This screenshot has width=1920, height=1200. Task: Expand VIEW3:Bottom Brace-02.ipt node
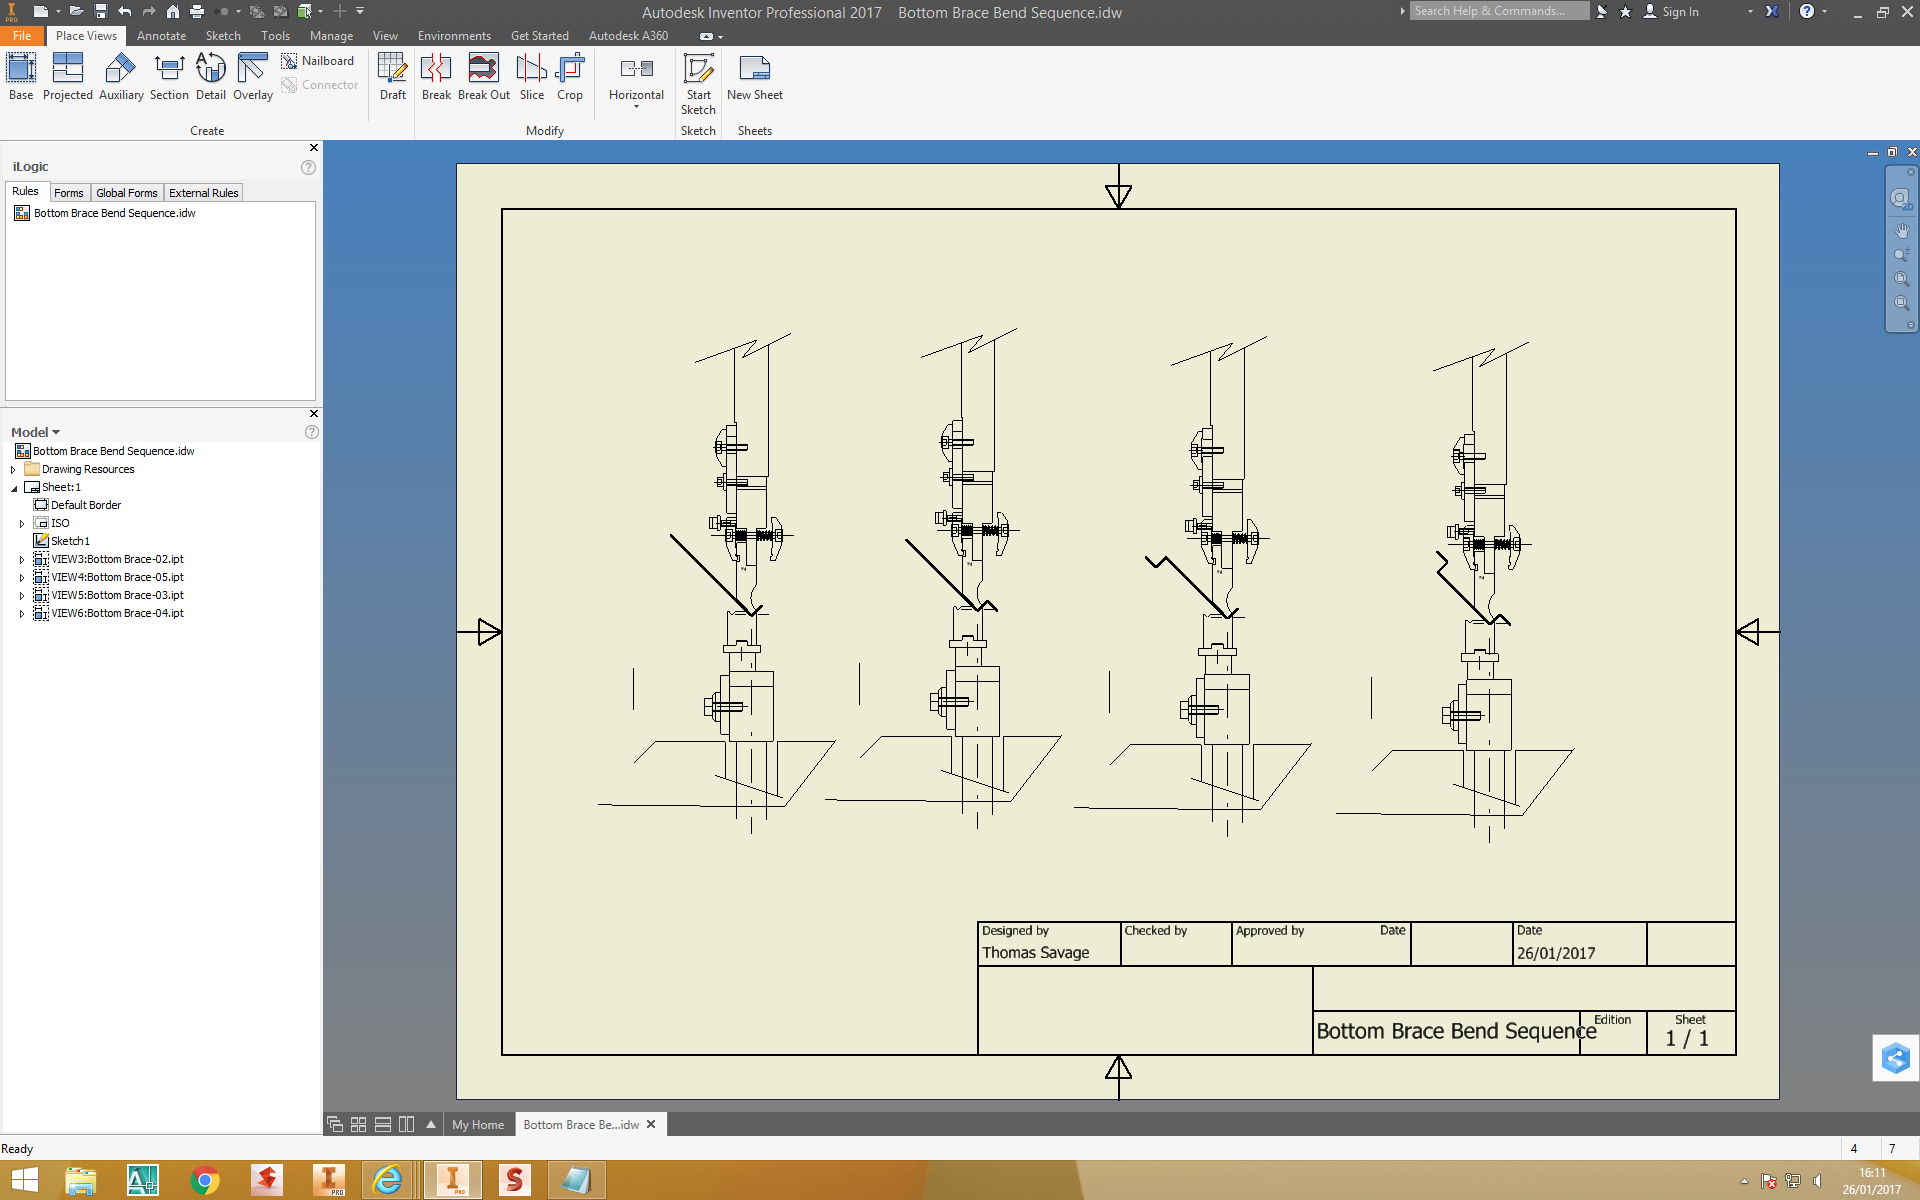click(22, 560)
